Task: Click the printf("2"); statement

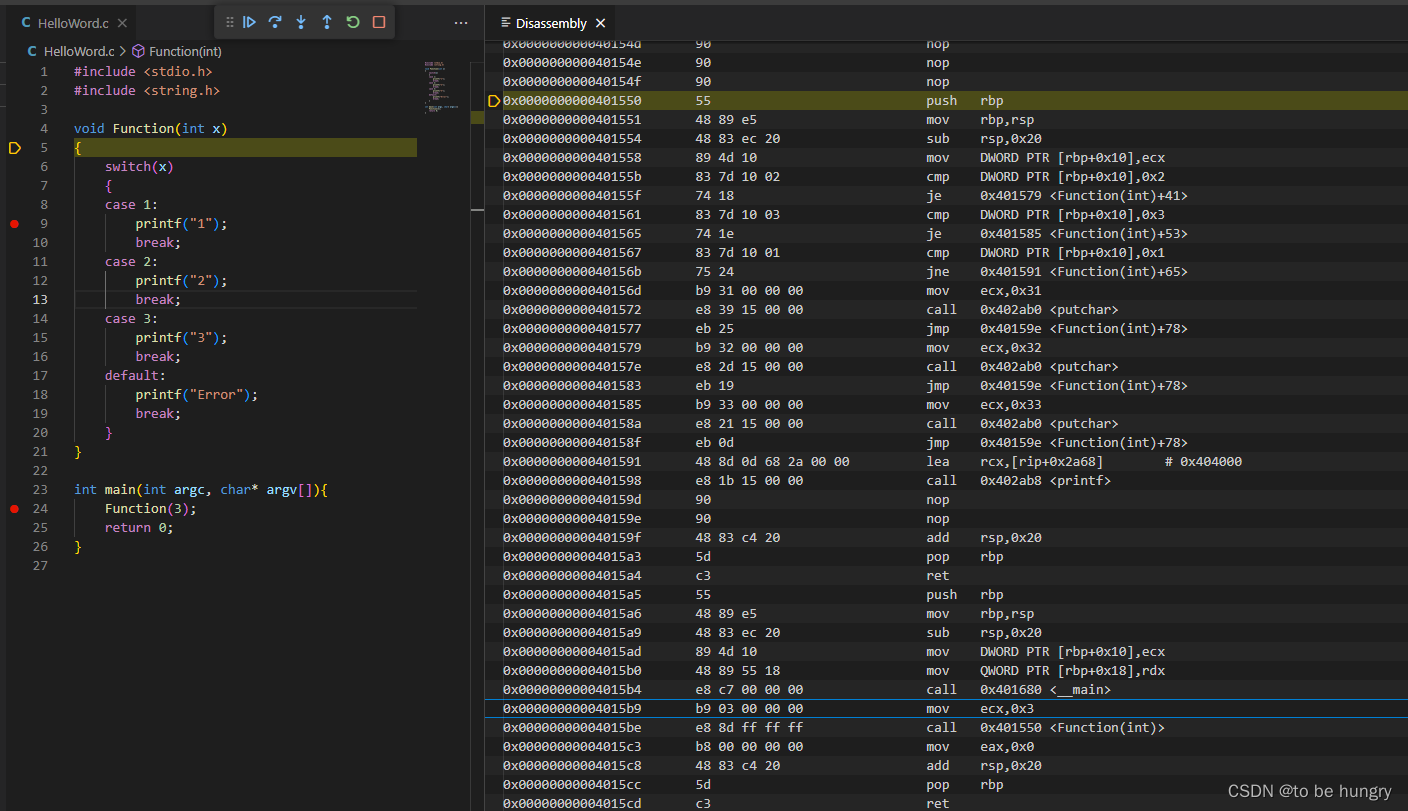Action: point(182,281)
